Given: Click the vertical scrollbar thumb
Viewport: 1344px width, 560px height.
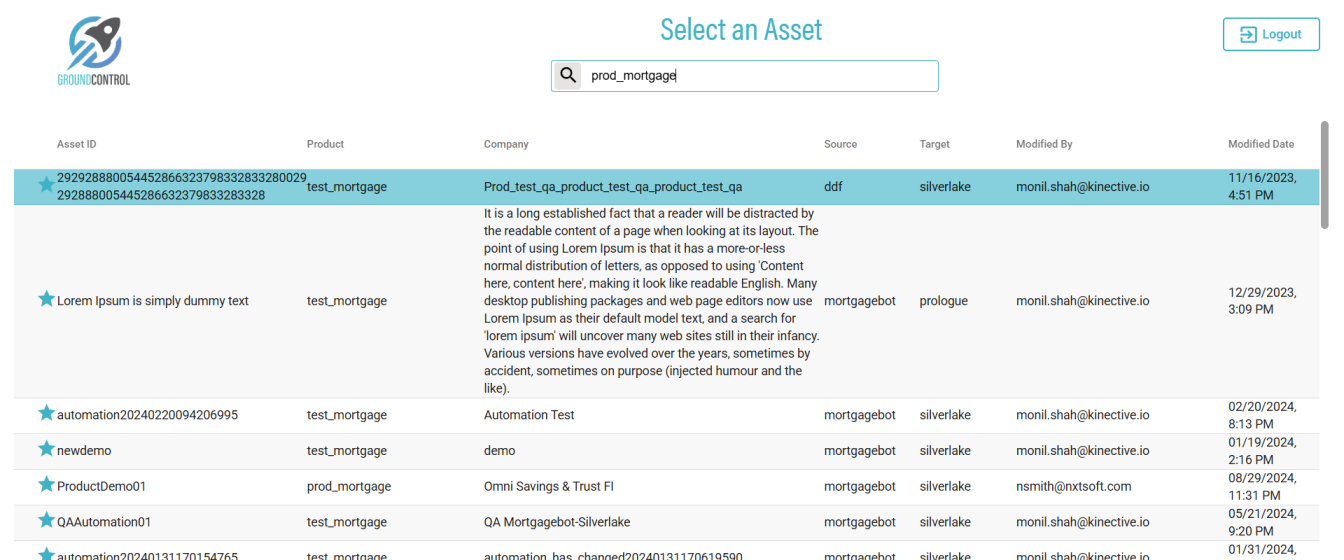Looking at the screenshot, I should coord(1325,175).
